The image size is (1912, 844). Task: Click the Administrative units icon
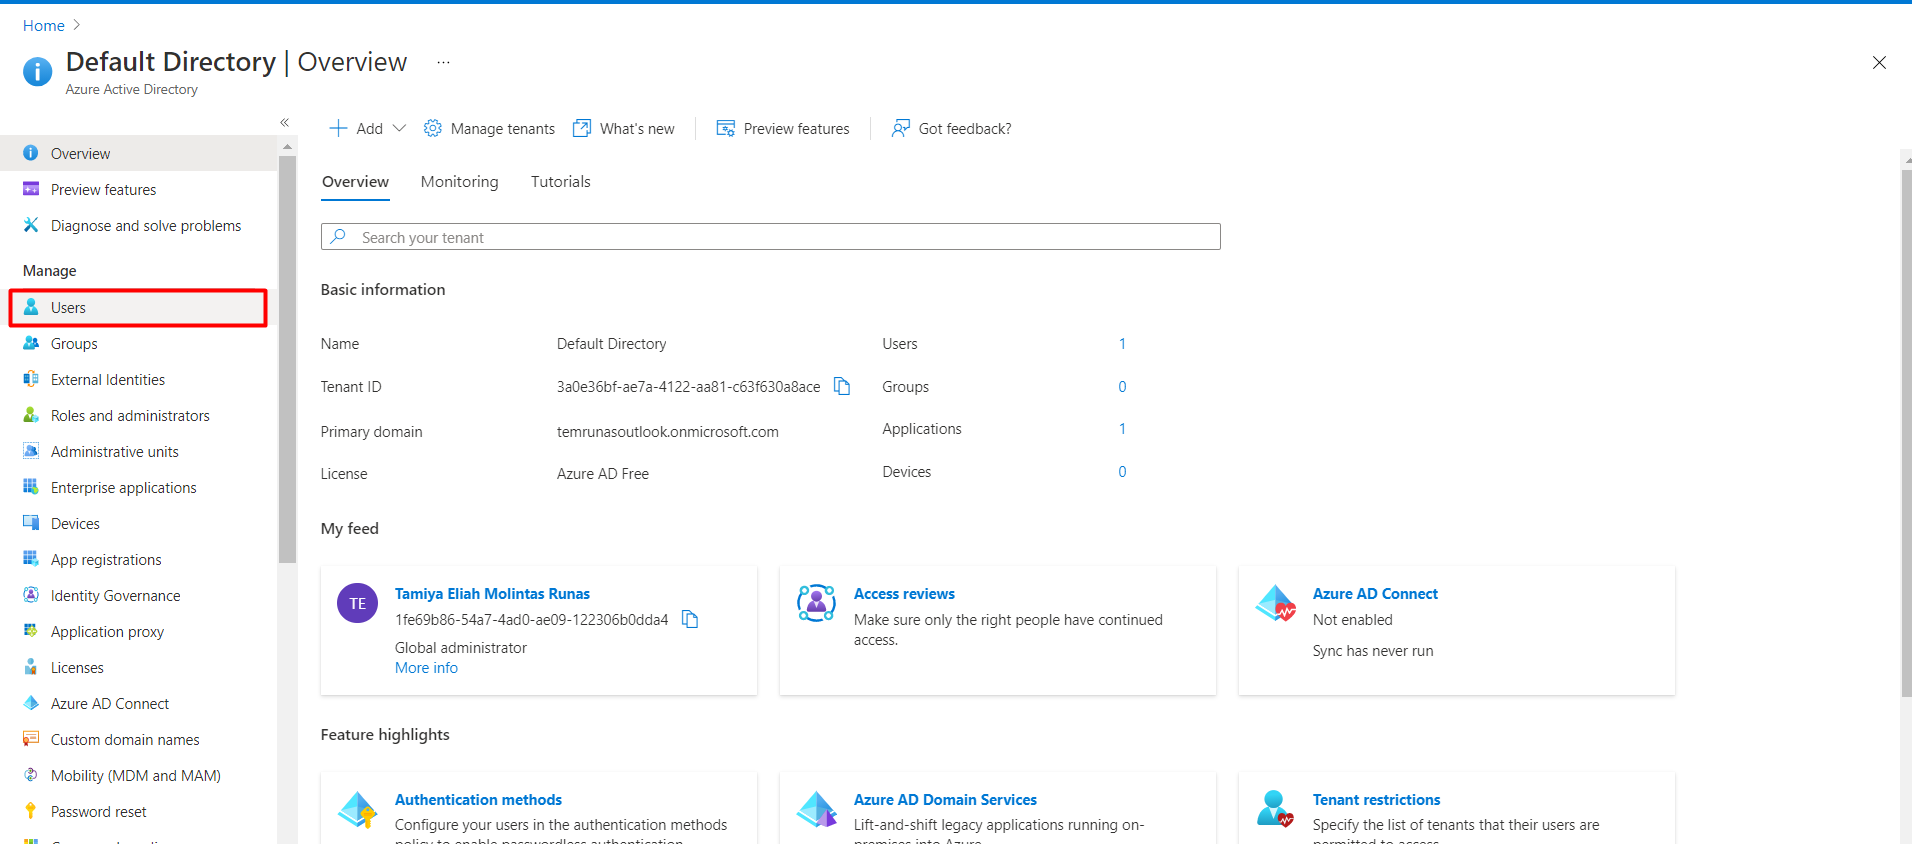coord(31,451)
